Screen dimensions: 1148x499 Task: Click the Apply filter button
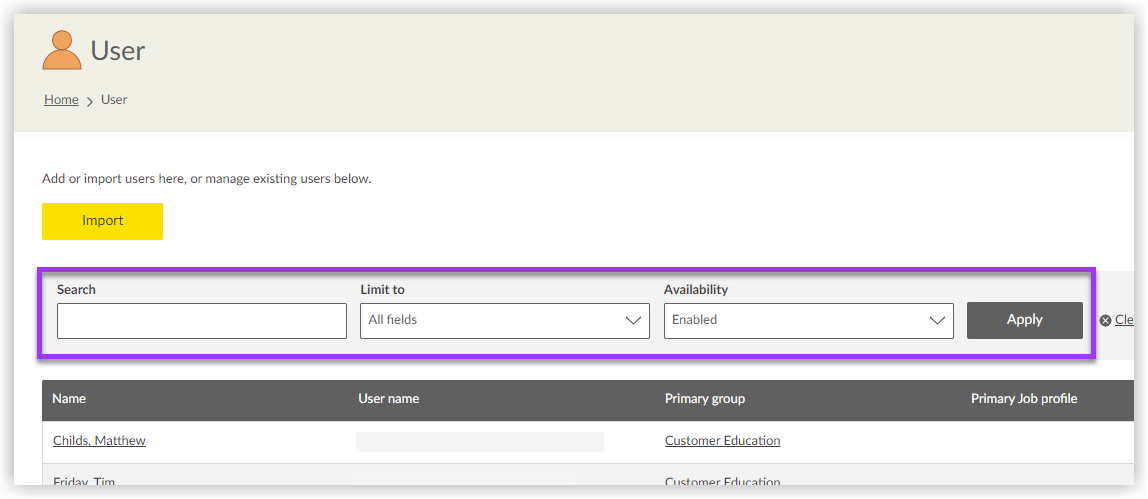1025,320
